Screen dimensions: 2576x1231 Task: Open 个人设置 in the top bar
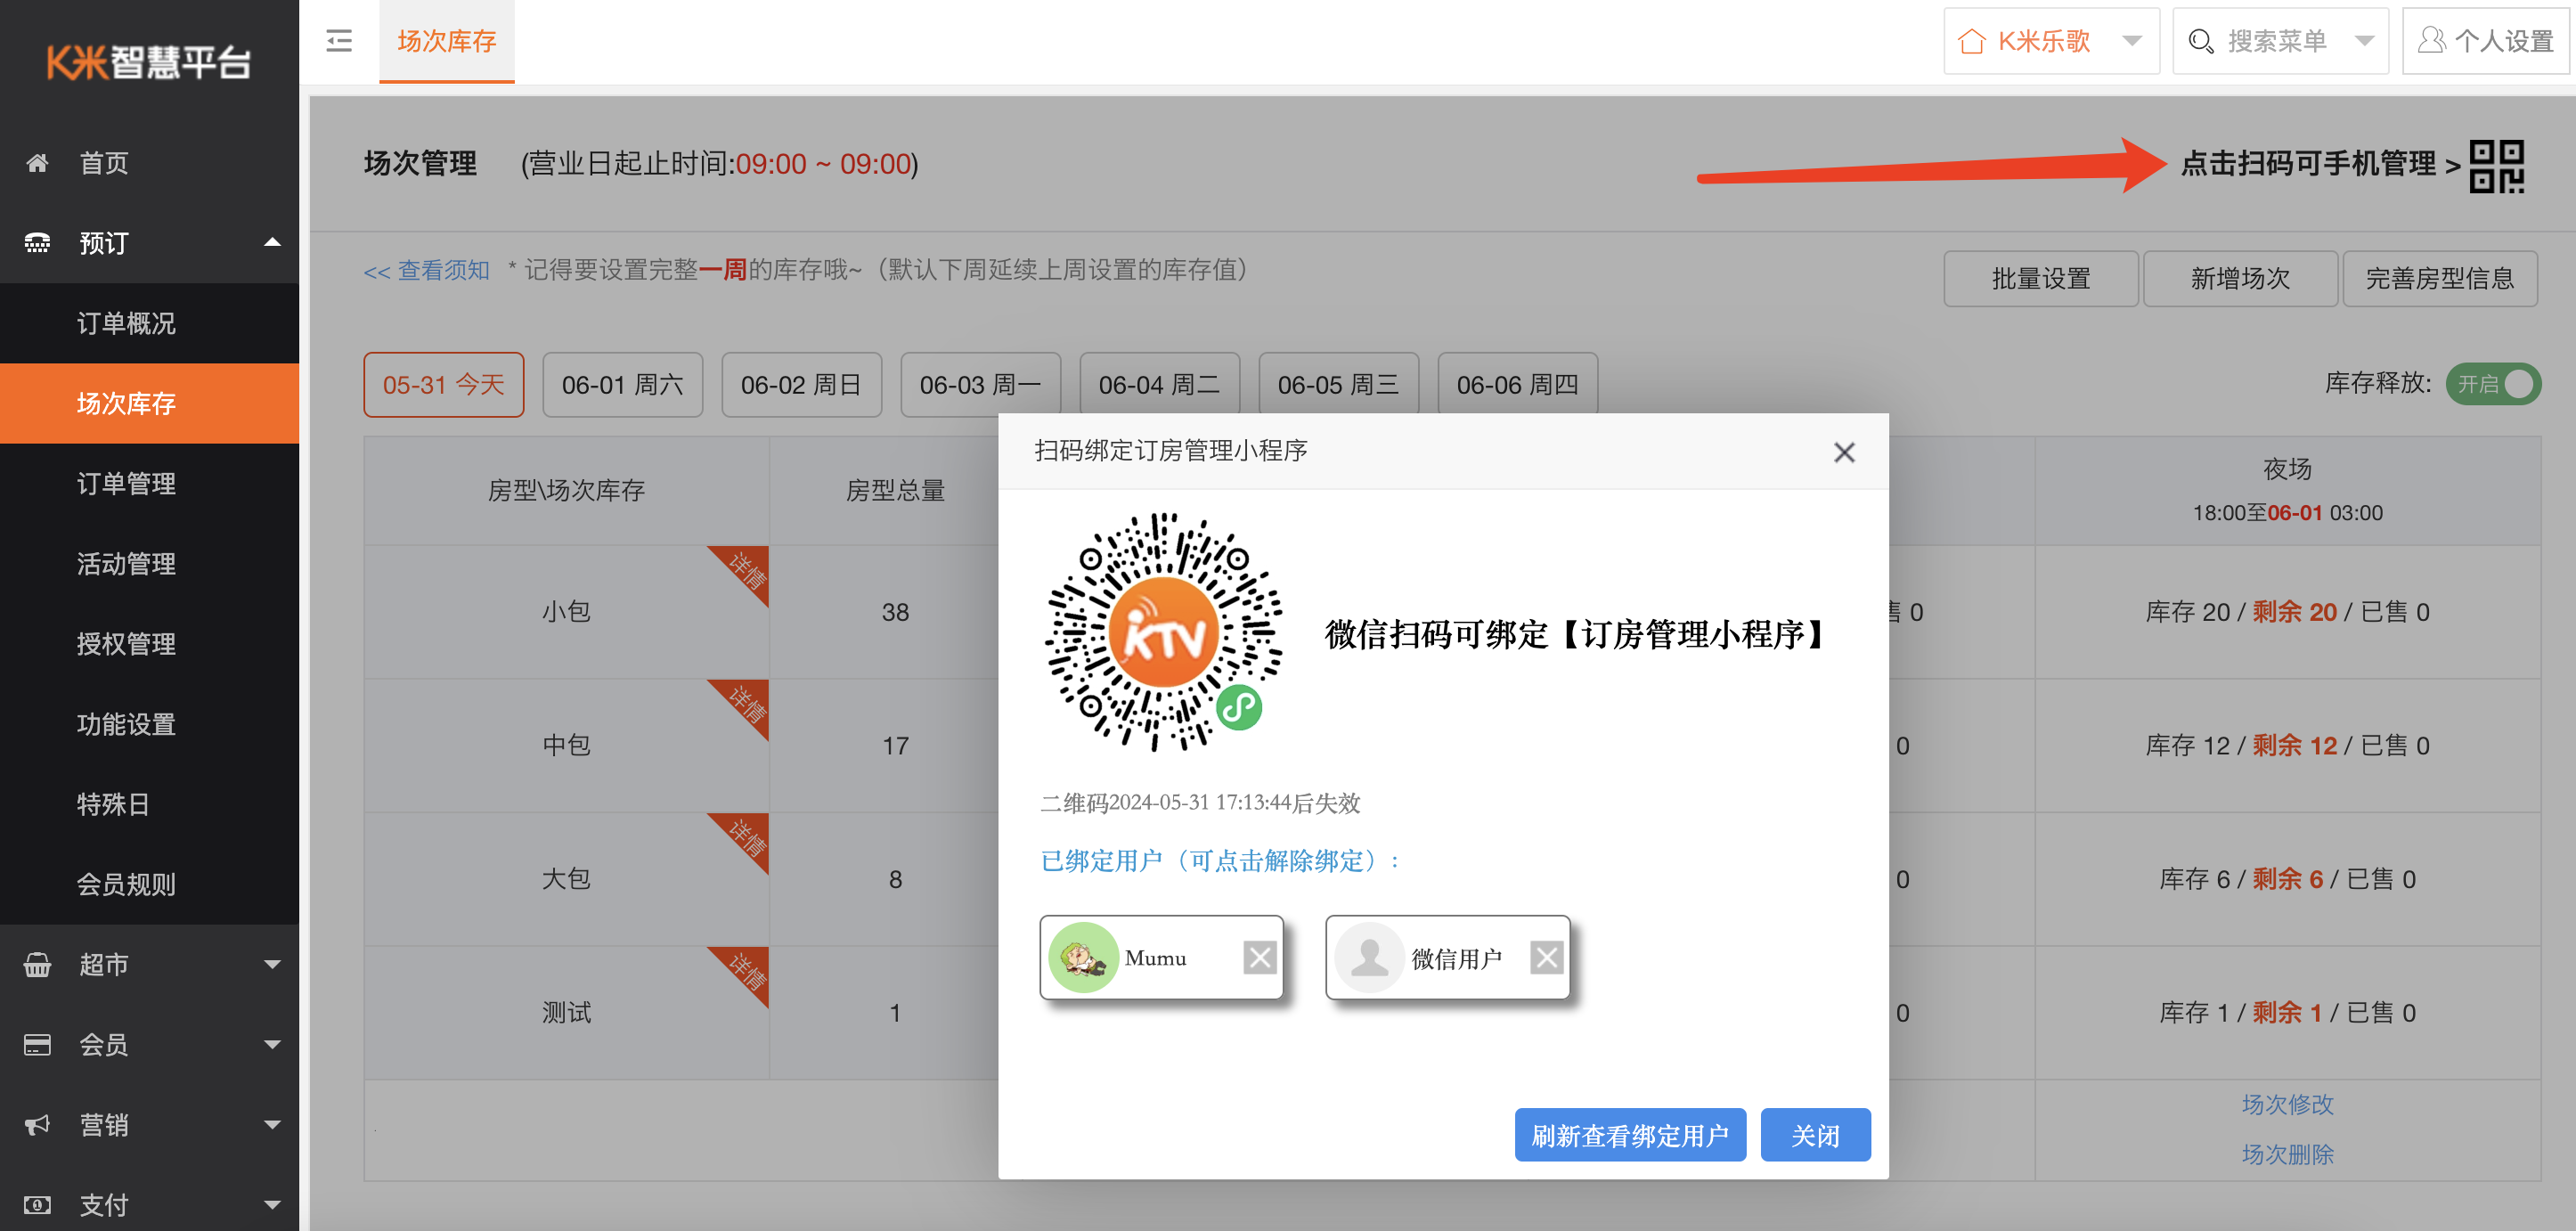(2485, 41)
